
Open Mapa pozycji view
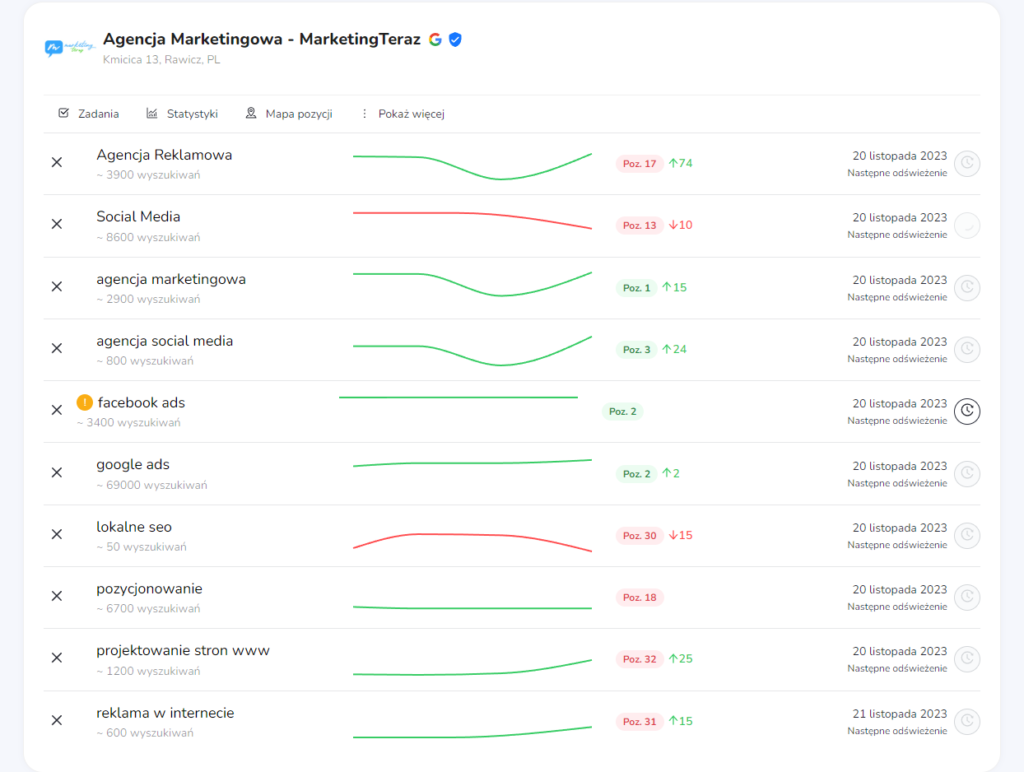pyautogui.click(x=289, y=114)
